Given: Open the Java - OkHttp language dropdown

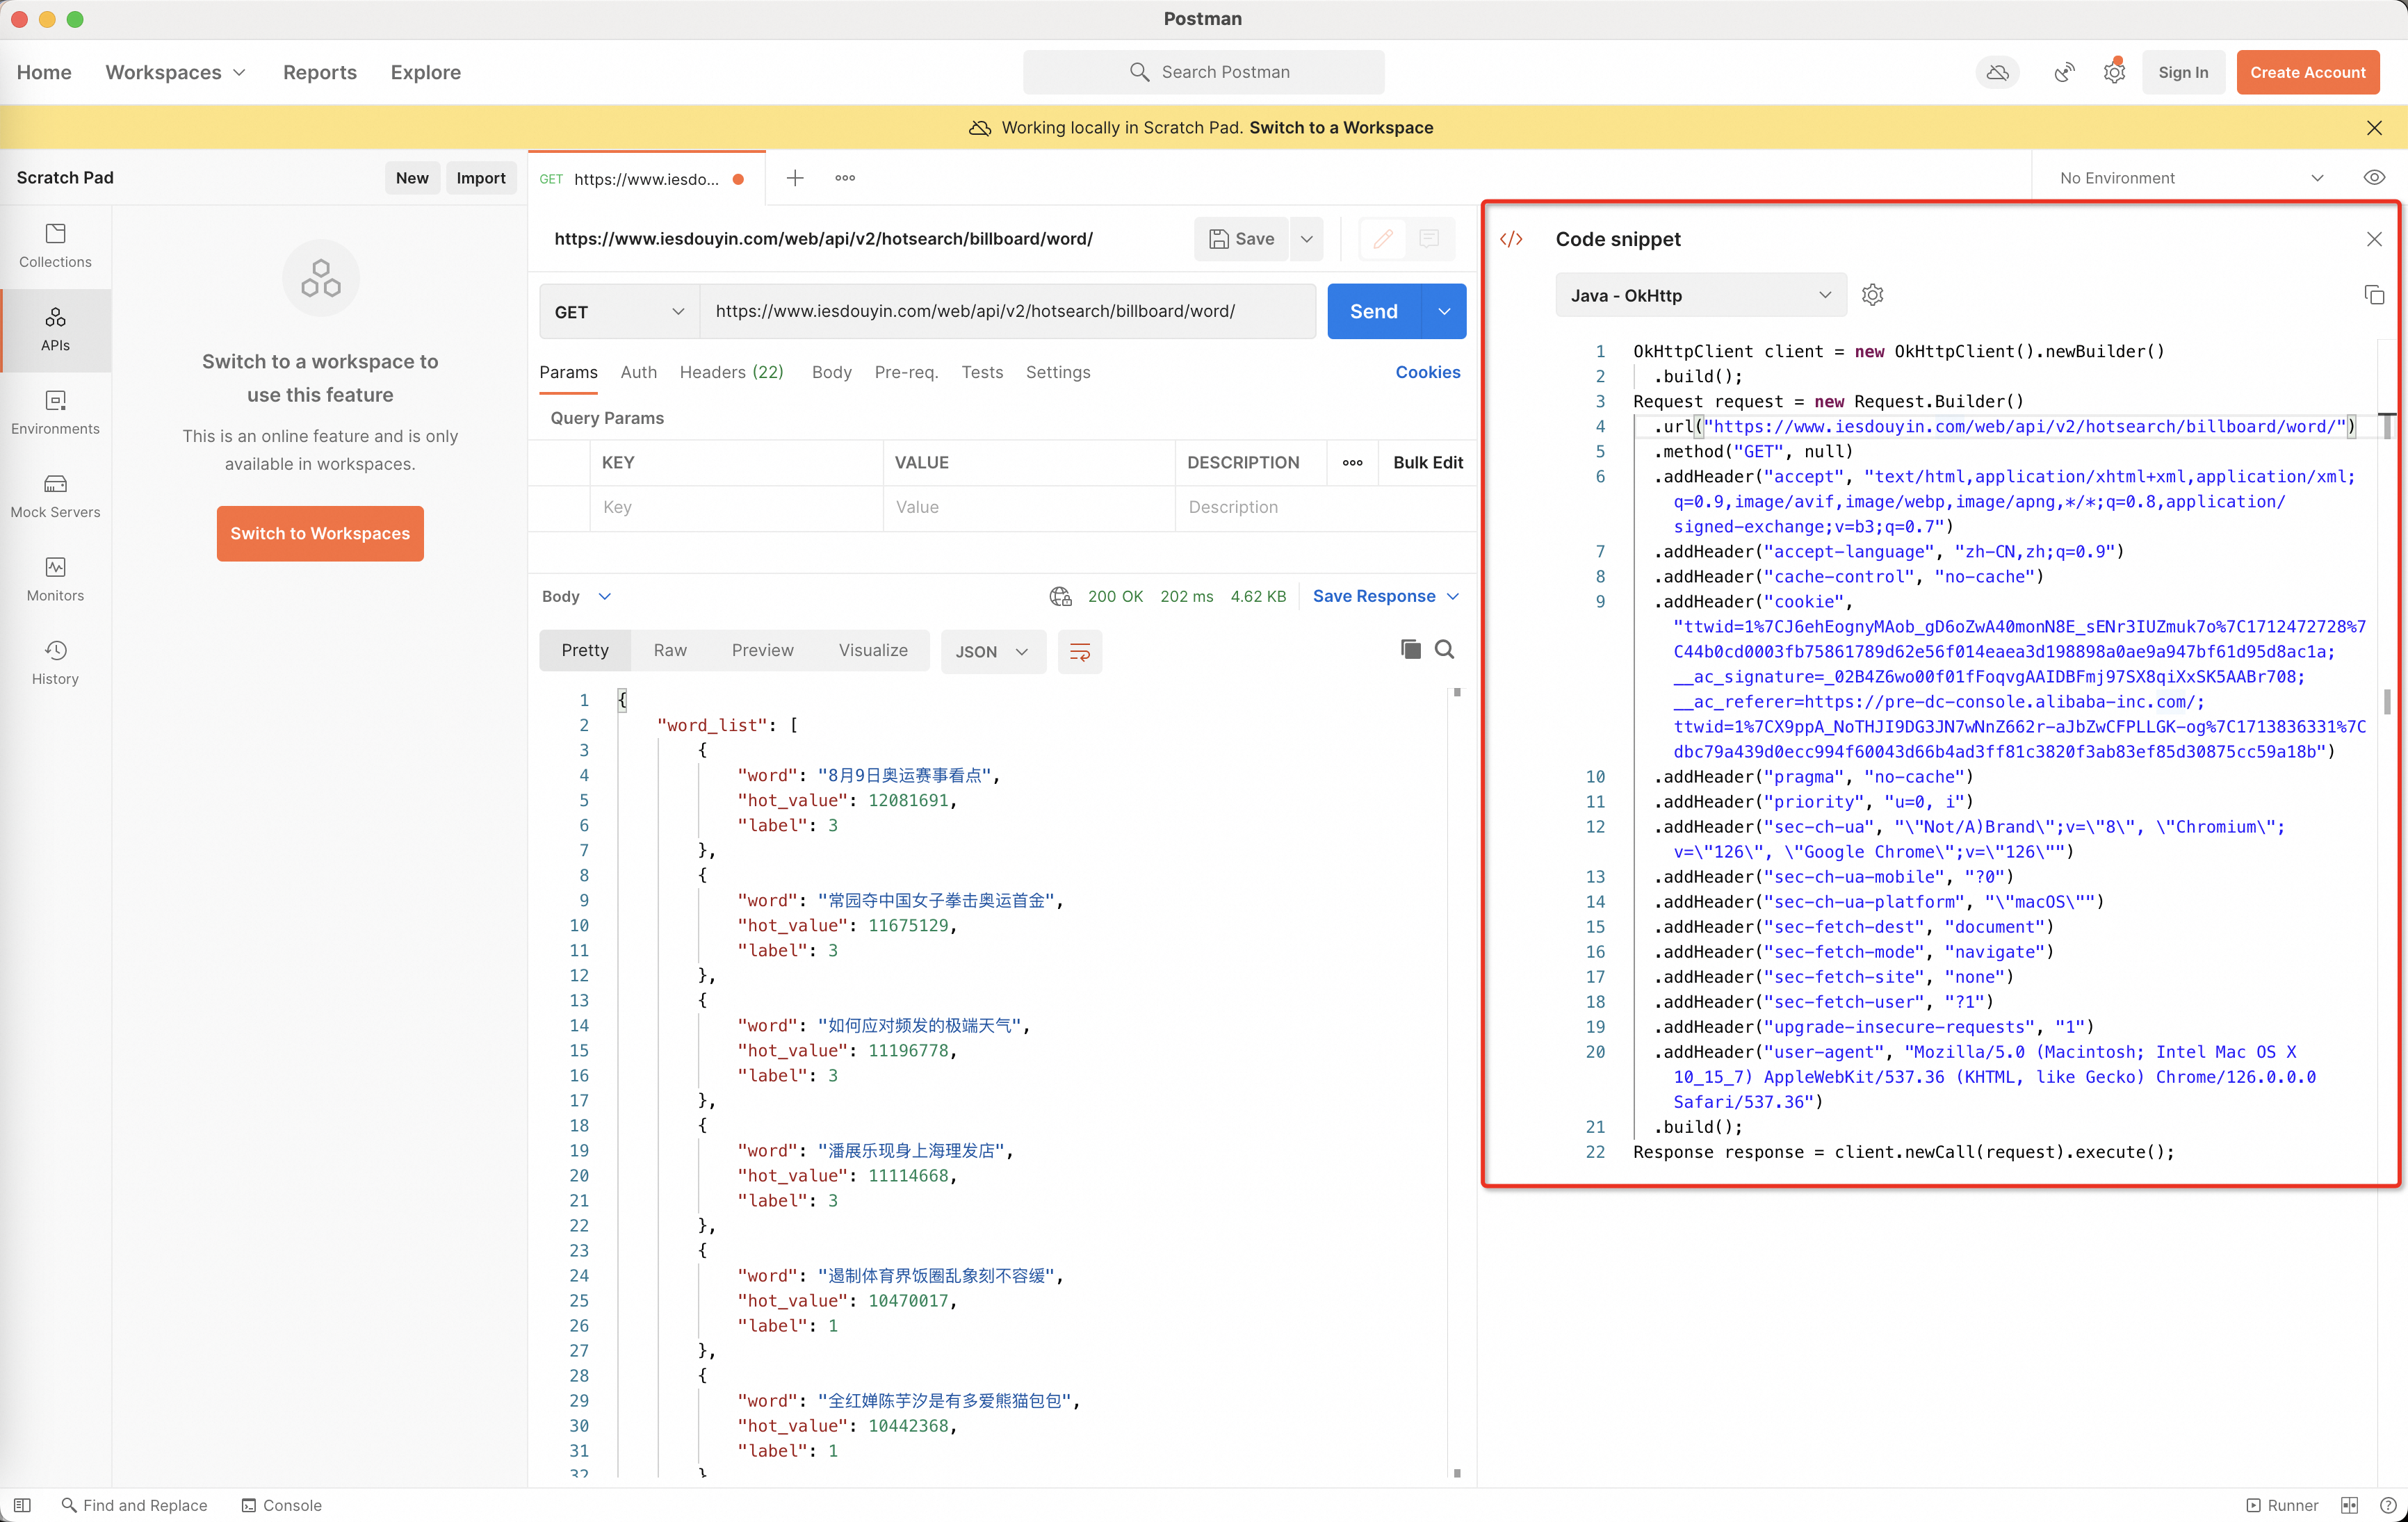Looking at the screenshot, I should pos(1700,295).
